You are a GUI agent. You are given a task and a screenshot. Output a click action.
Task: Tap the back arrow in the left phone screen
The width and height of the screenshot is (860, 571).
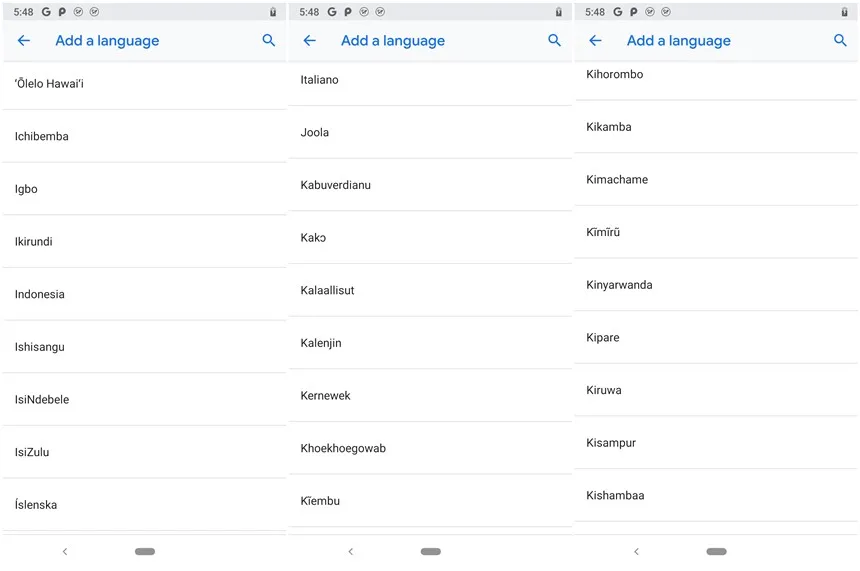(24, 40)
